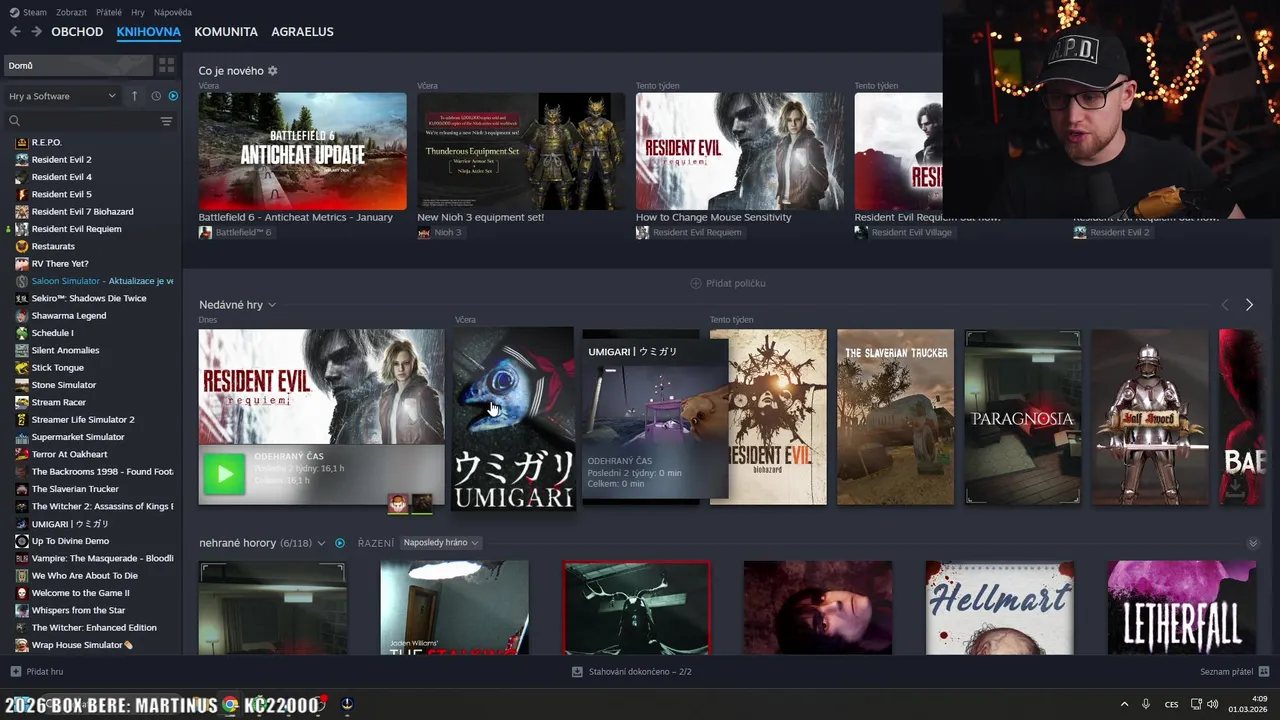Open the KOMUNITA community tab
This screenshot has height=720, width=1280.
pyautogui.click(x=226, y=32)
